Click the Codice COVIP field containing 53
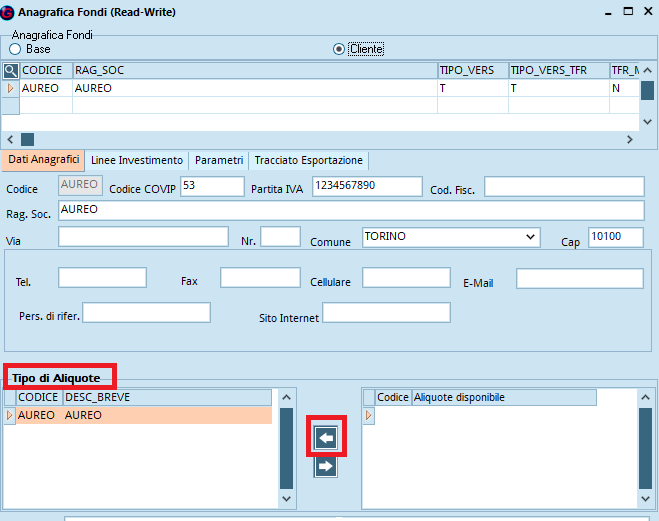659x521 pixels. (212, 186)
